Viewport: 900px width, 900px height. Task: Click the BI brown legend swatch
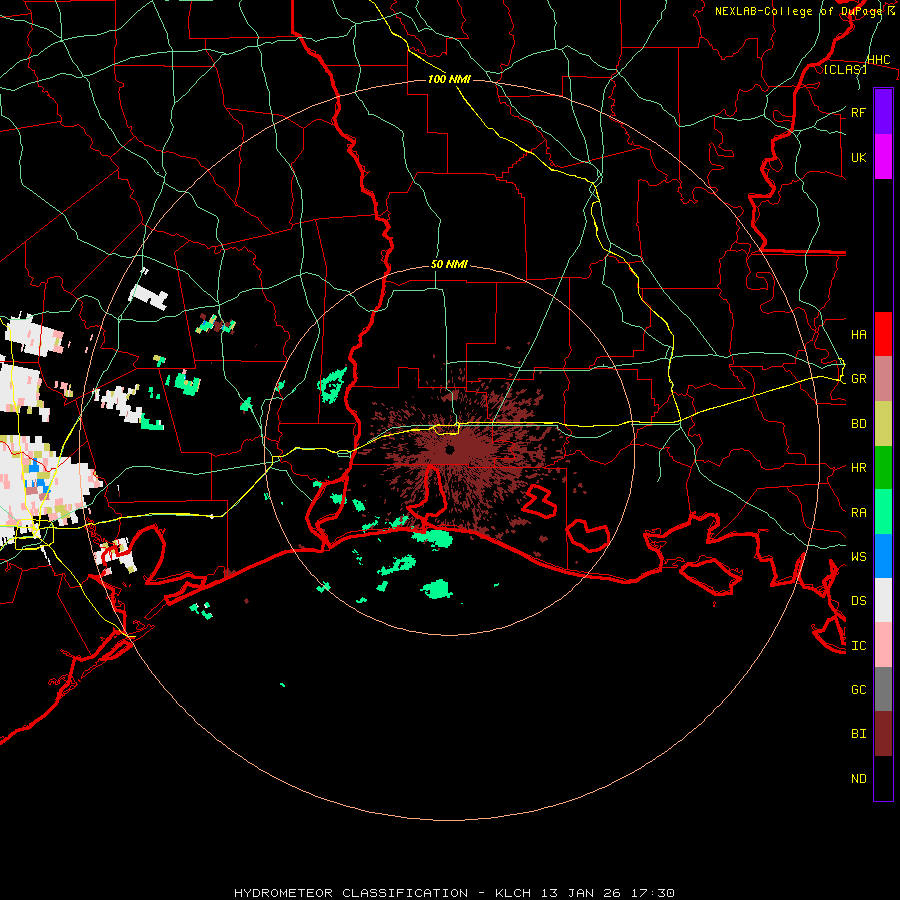pyautogui.click(x=883, y=734)
